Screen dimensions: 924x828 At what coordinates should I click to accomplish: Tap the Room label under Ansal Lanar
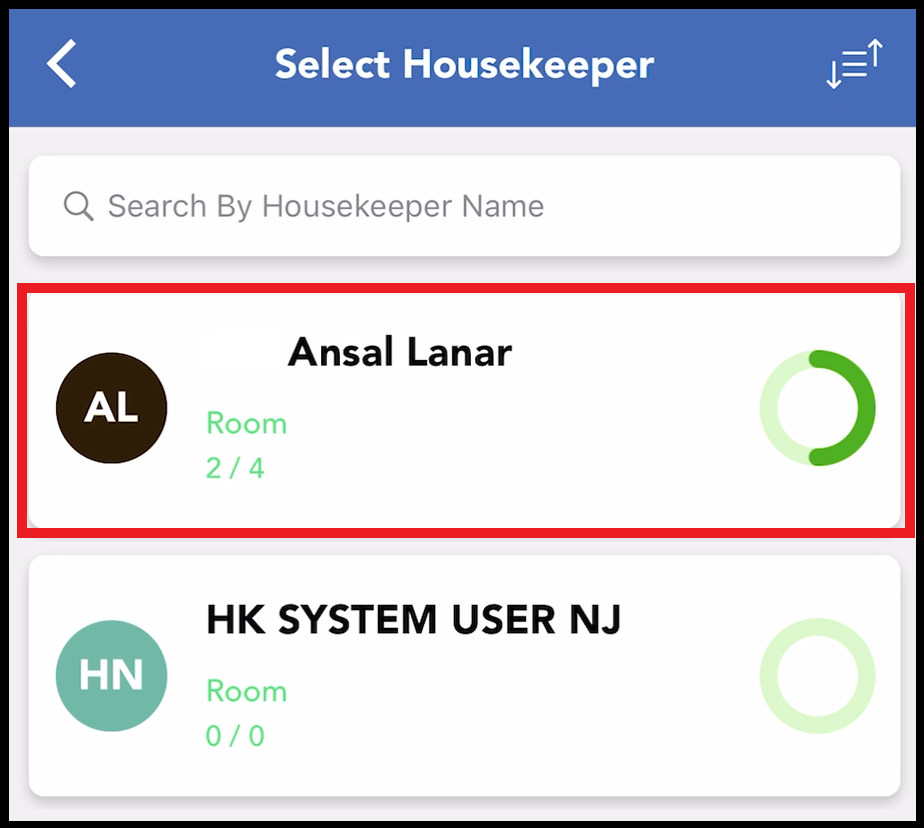click(x=246, y=423)
